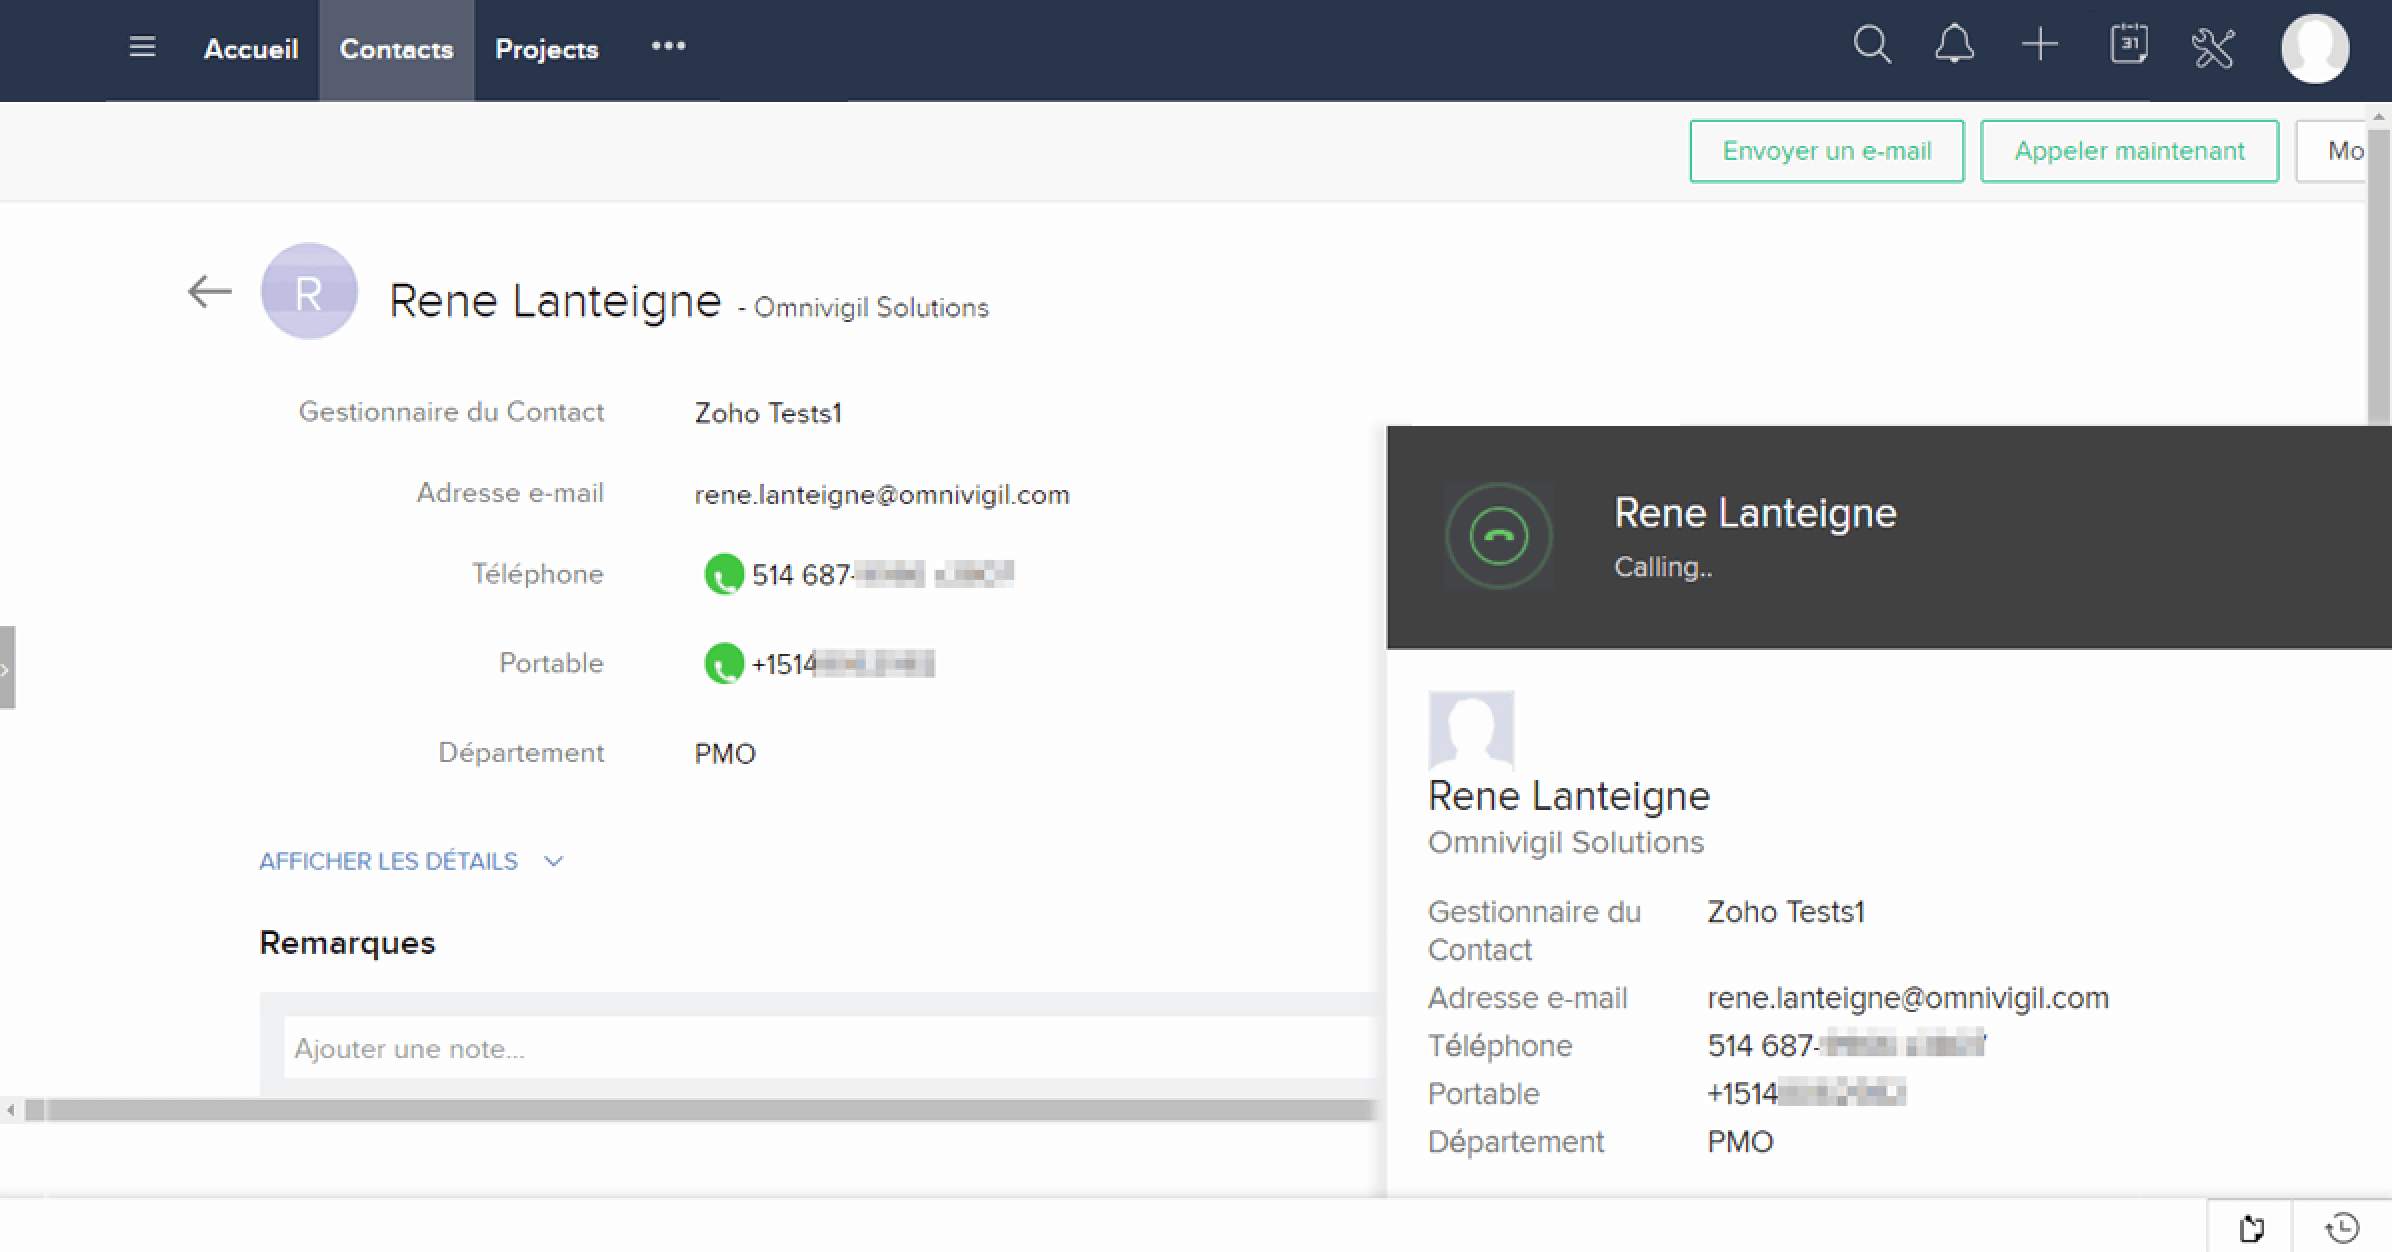Click the partially hidden Mo button
The height and width of the screenshot is (1252, 2392).
(x=2331, y=151)
